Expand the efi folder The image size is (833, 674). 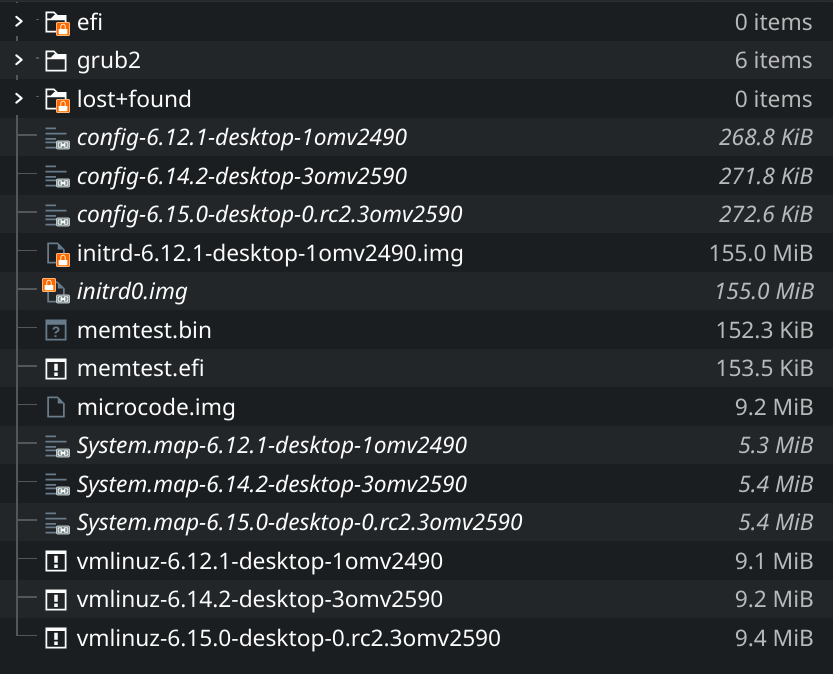[18, 22]
